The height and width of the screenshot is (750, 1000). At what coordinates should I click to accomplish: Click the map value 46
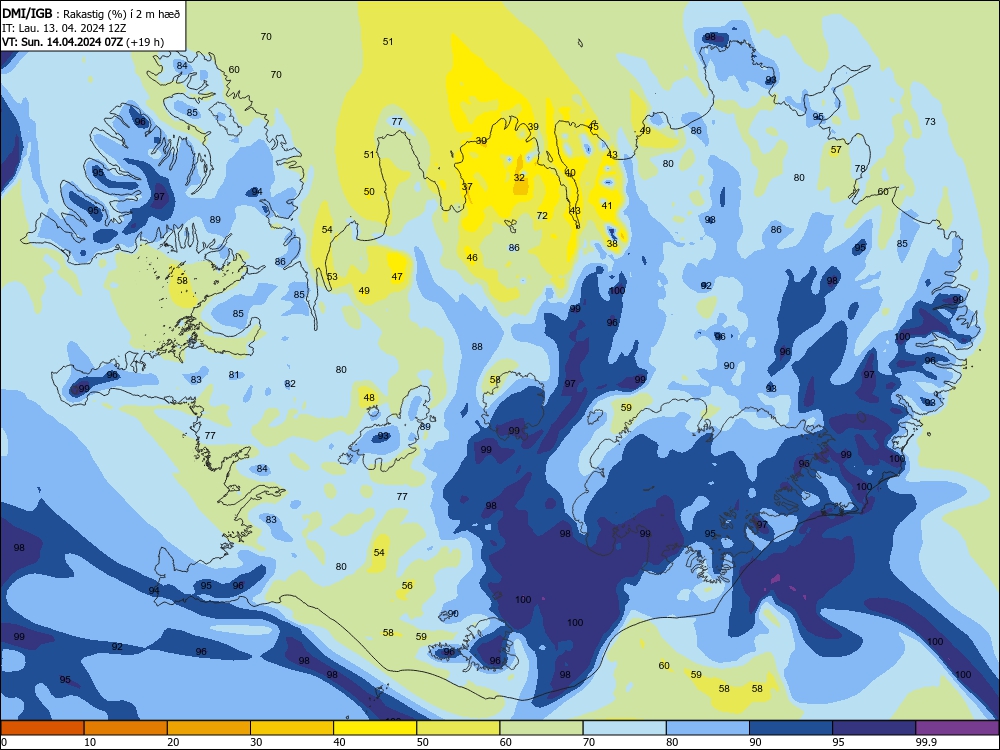pyautogui.click(x=472, y=258)
